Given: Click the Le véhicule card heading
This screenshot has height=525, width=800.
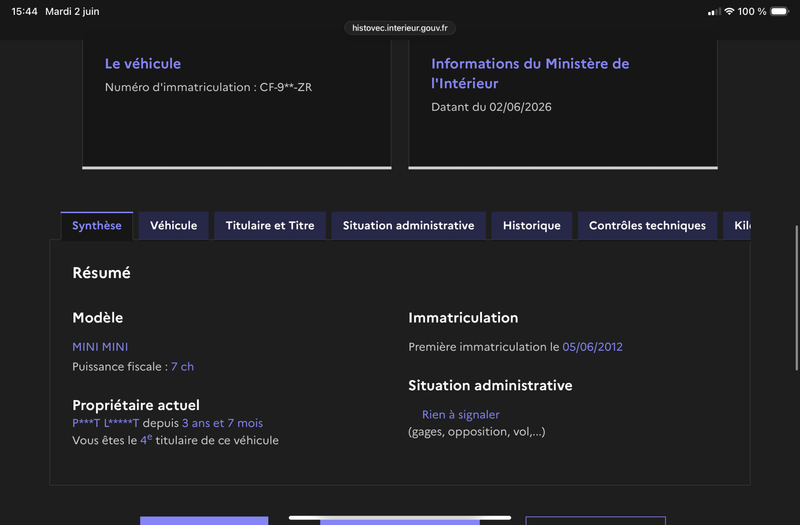Looking at the screenshot, I should coord(143,64).
